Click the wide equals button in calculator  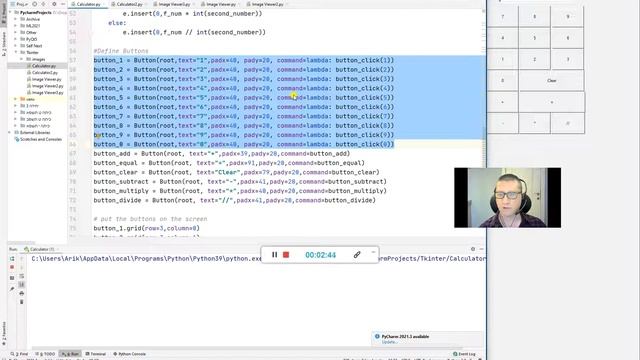click(551, 102)
